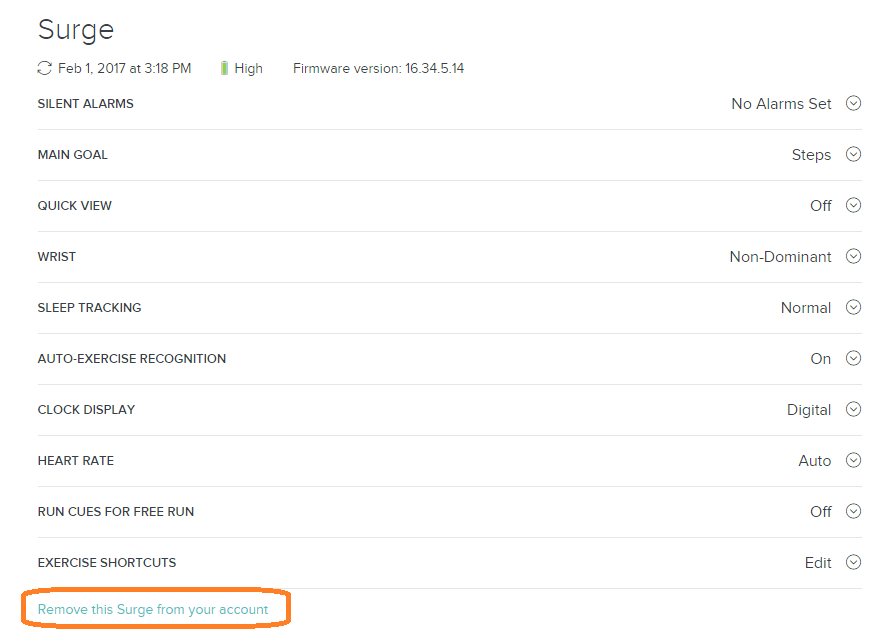The height and width of the screenshot is (644, 892).
Task: Expand the Auto-Exercise Recognition chevron
Action: tap(853, 358)
